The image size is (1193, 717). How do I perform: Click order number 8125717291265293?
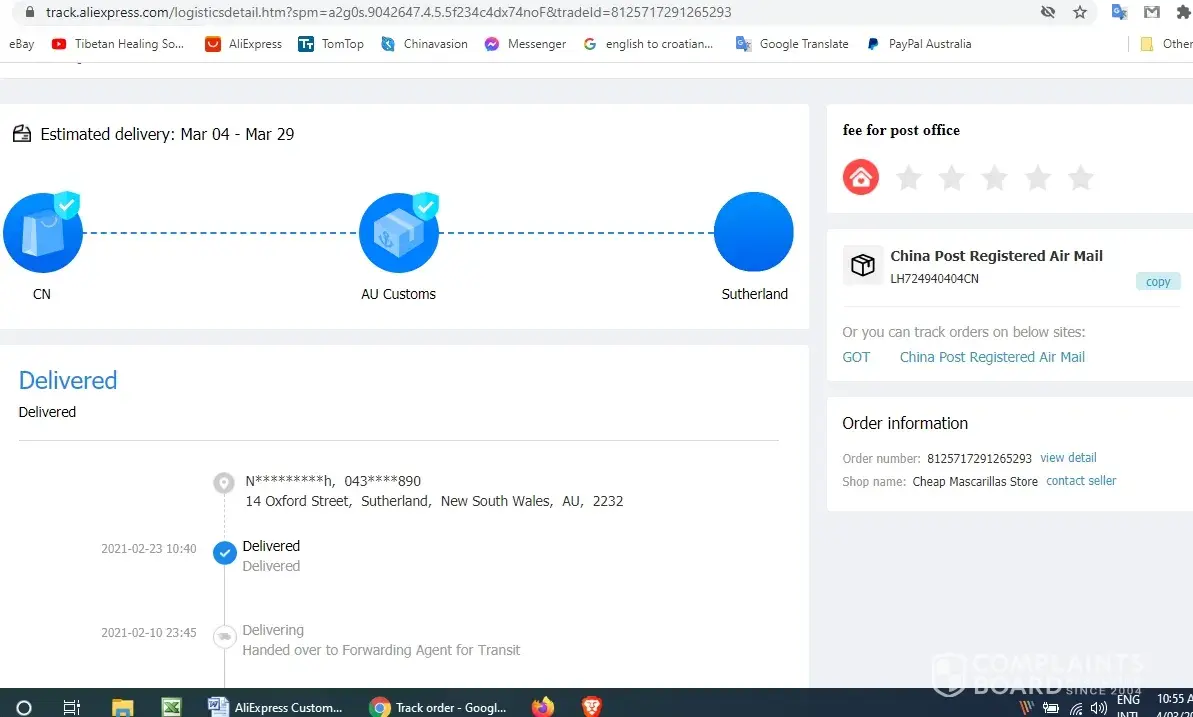pyautogui.click(x=979, y=458)
